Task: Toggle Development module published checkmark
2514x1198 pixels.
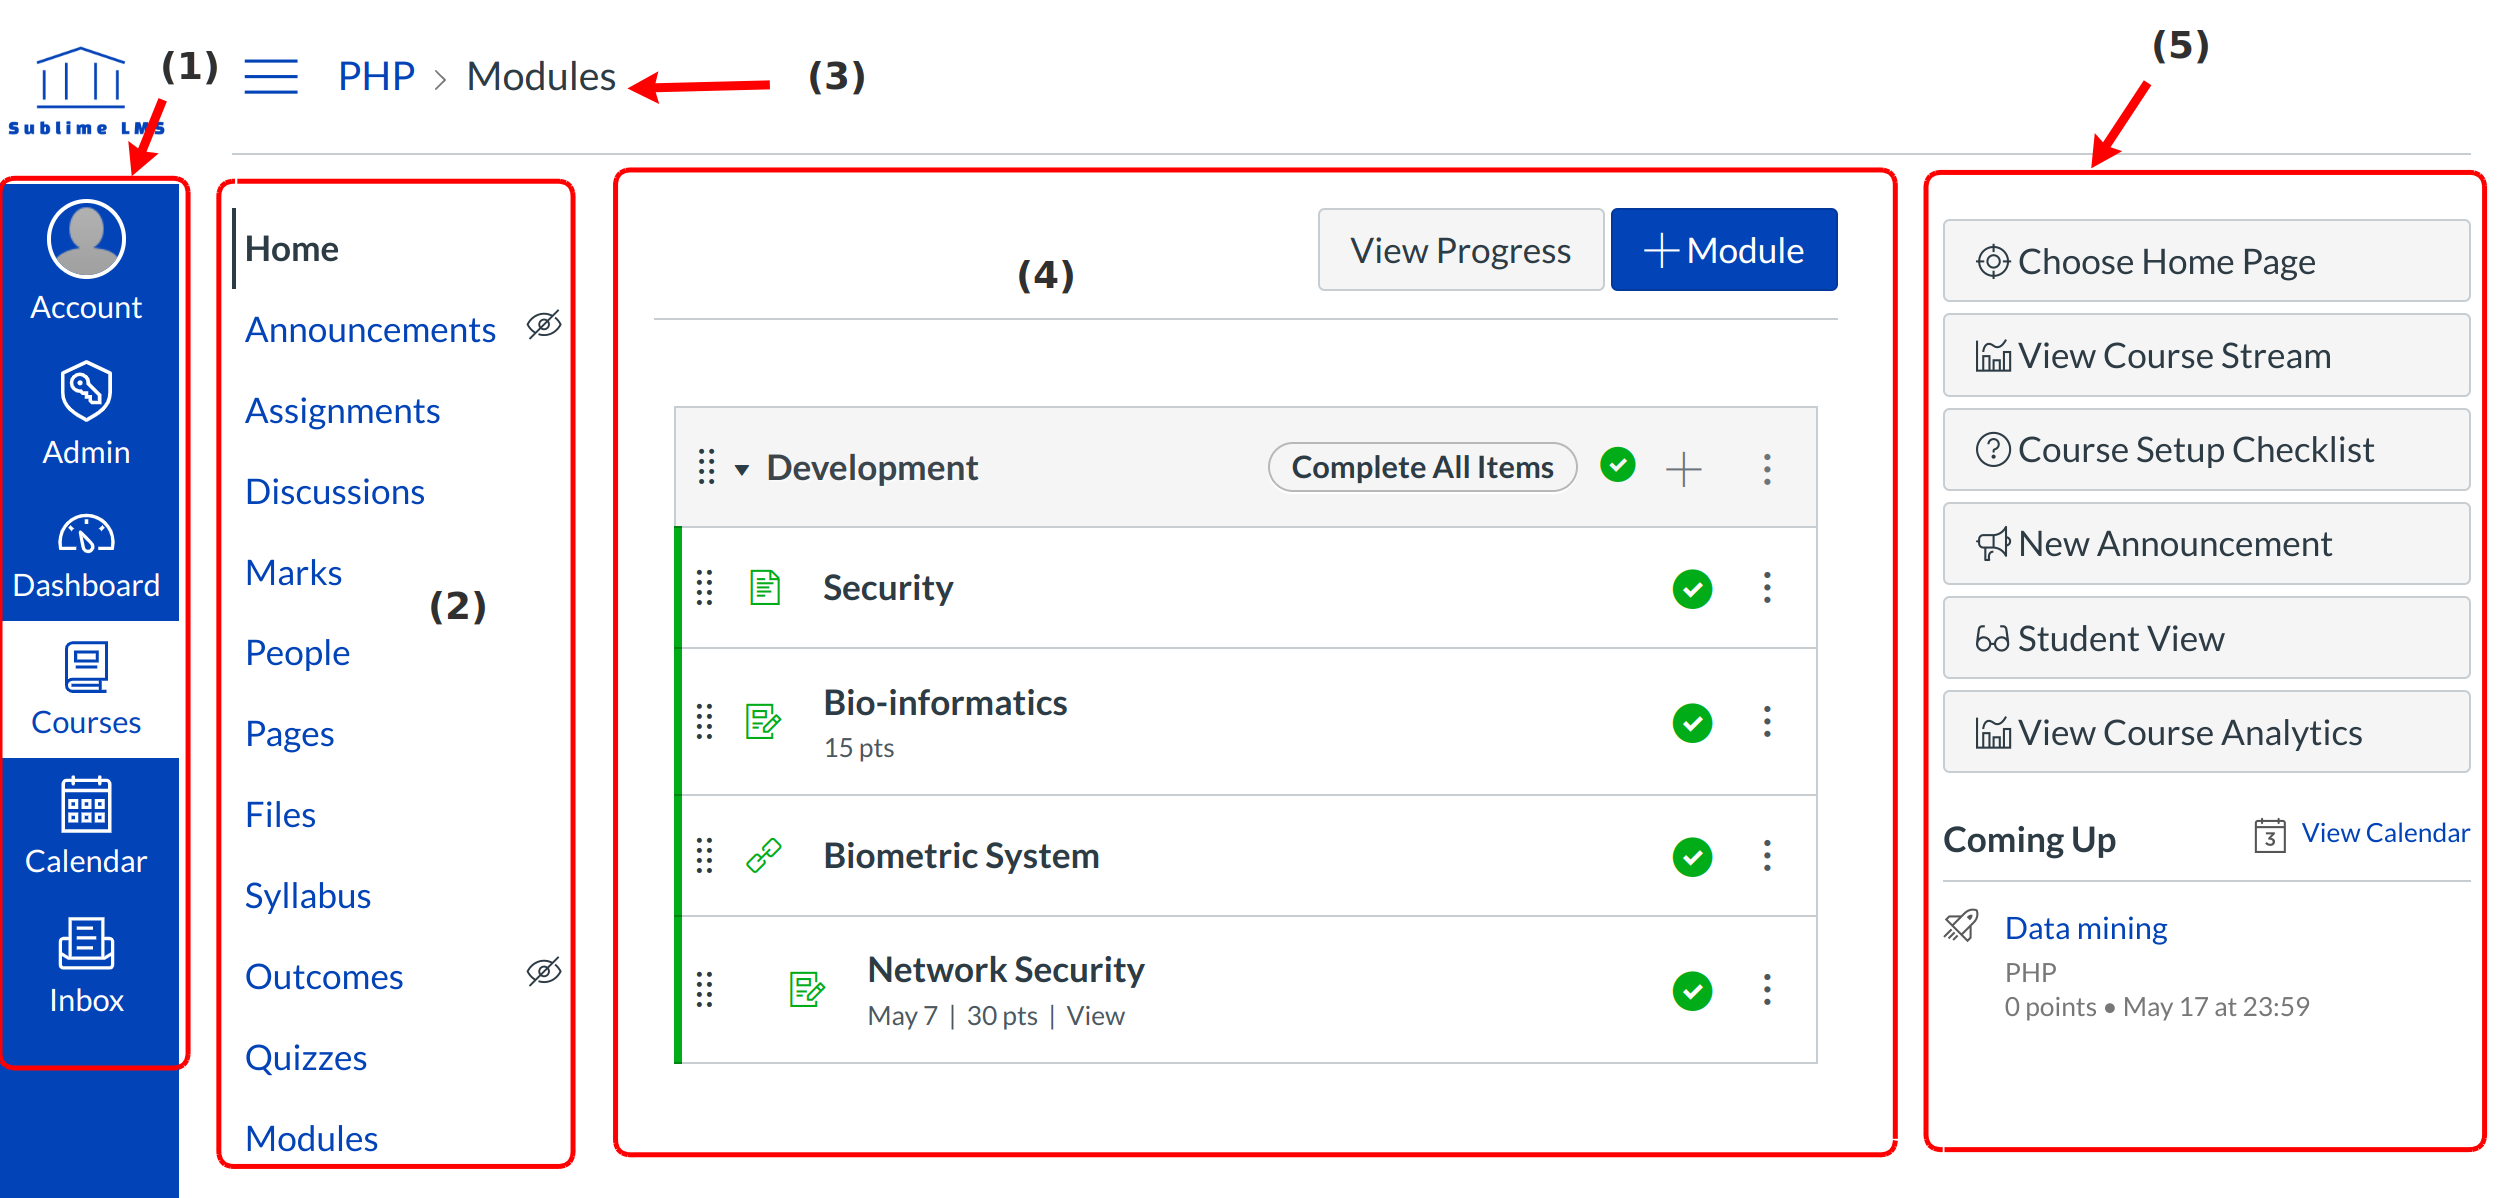Action: click(1617, 465)
